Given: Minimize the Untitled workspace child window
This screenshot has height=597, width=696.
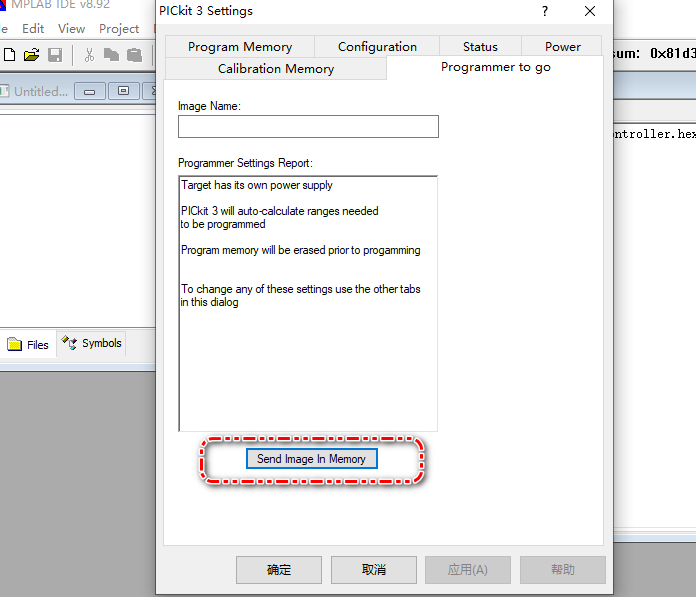Looking at the screenshot, I should click(x=90, y=91).
